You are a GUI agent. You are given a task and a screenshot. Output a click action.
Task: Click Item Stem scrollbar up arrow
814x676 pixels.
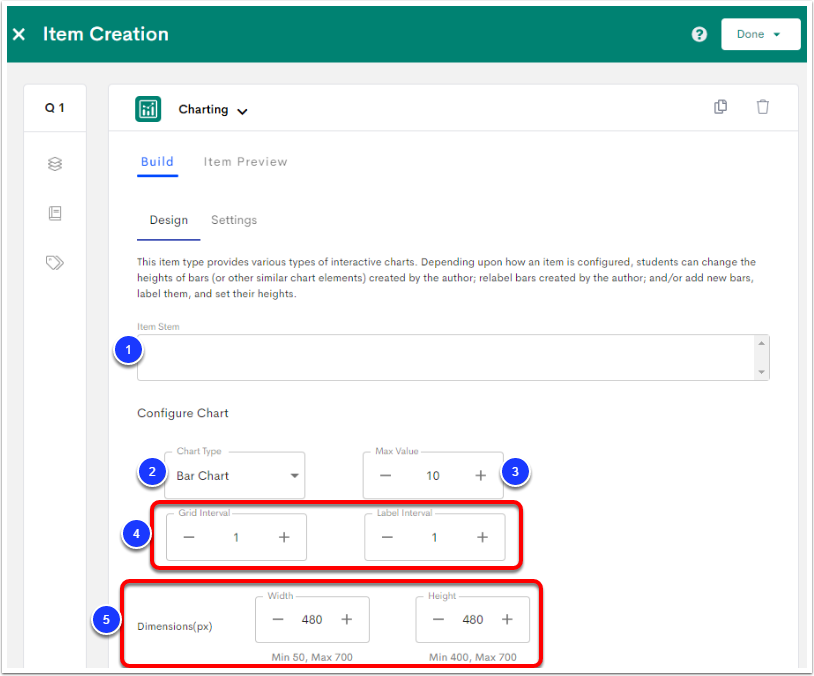762,343
